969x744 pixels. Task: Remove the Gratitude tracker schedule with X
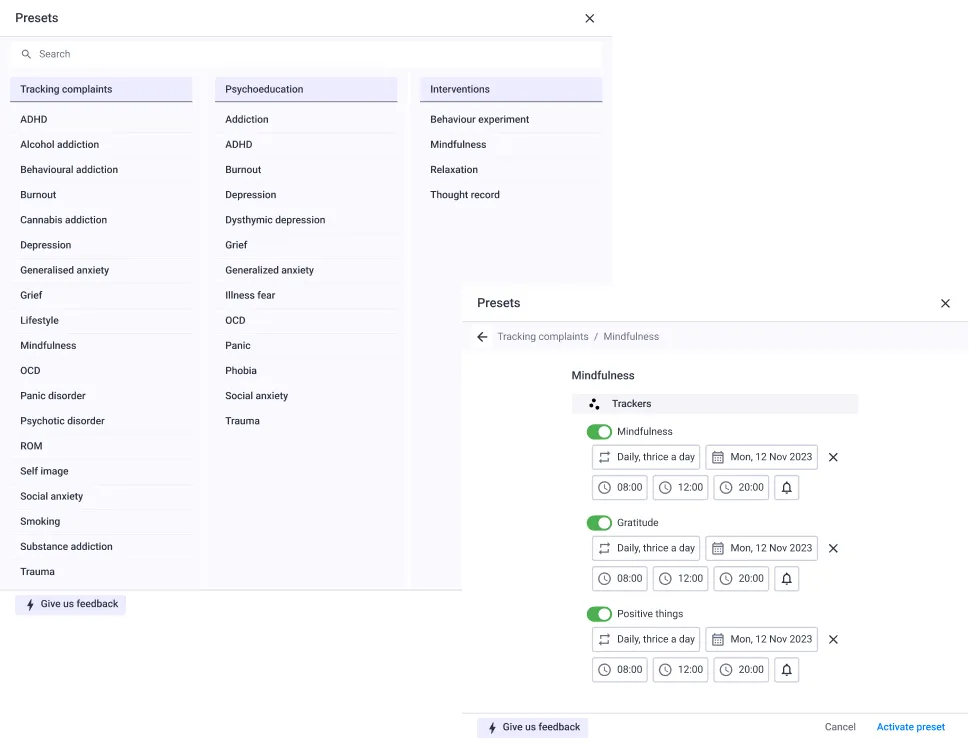point(833,548)
